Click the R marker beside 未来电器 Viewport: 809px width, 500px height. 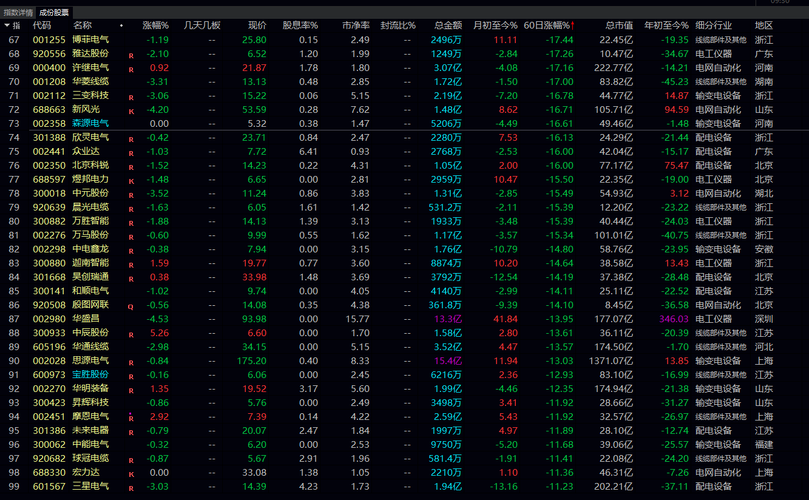[x=131, y=432]
